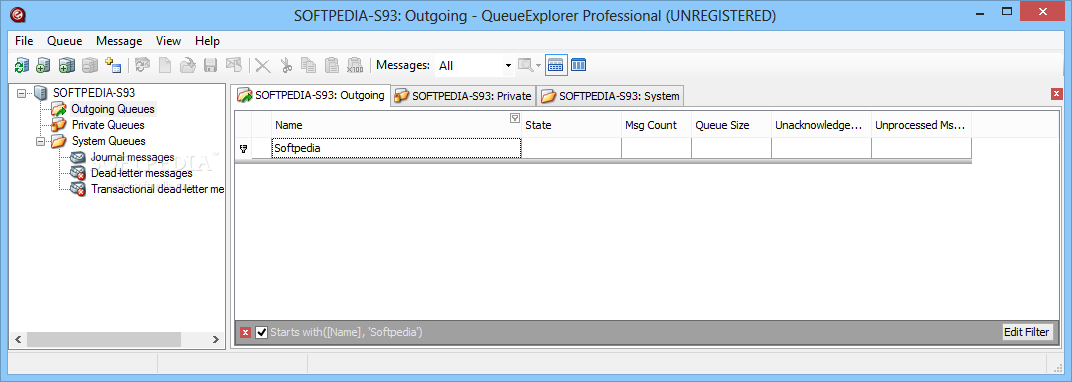Click the add server toolbar icon

(x=44, y=66)
